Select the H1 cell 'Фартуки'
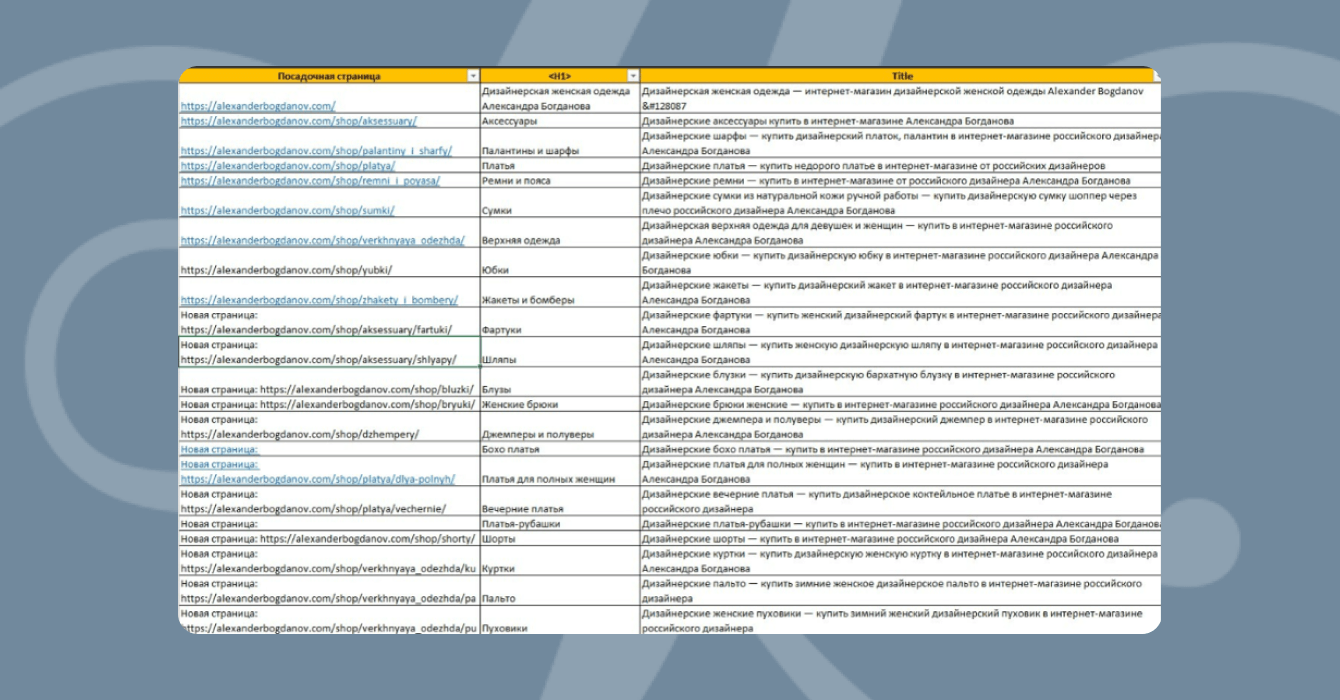 coord(560,323)
